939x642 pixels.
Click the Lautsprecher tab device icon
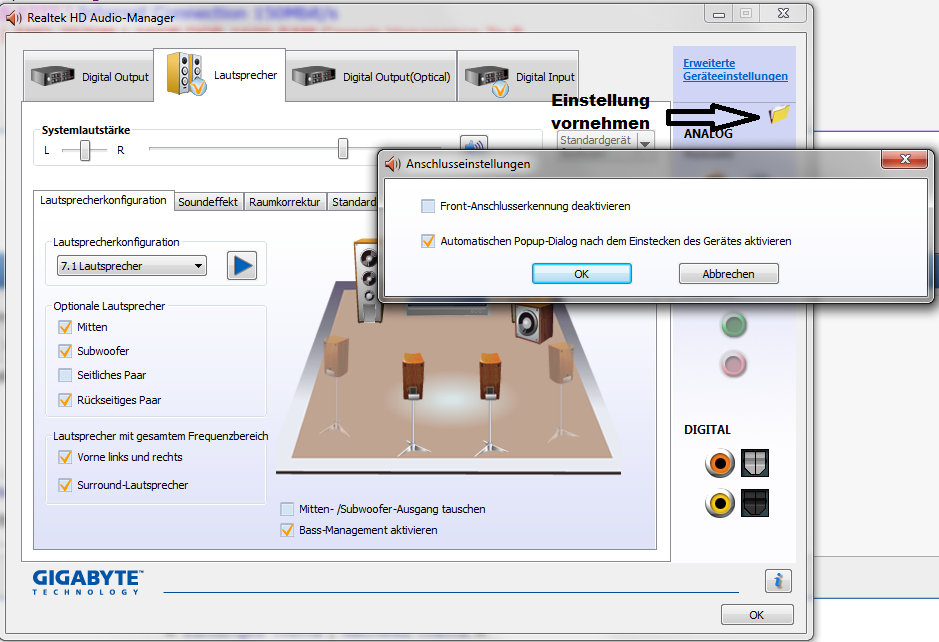pyautogui.click(x=186, y=74)
